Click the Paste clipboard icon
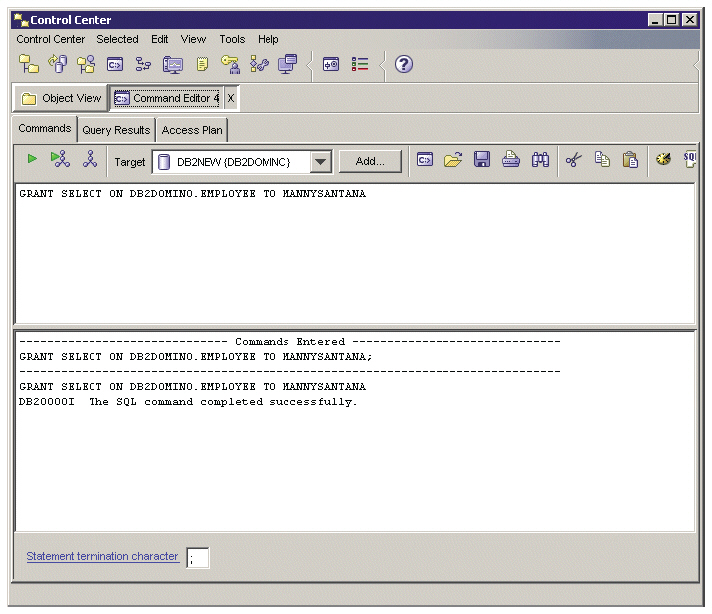Viewport: 712px width, 614px height. point(630,160)
